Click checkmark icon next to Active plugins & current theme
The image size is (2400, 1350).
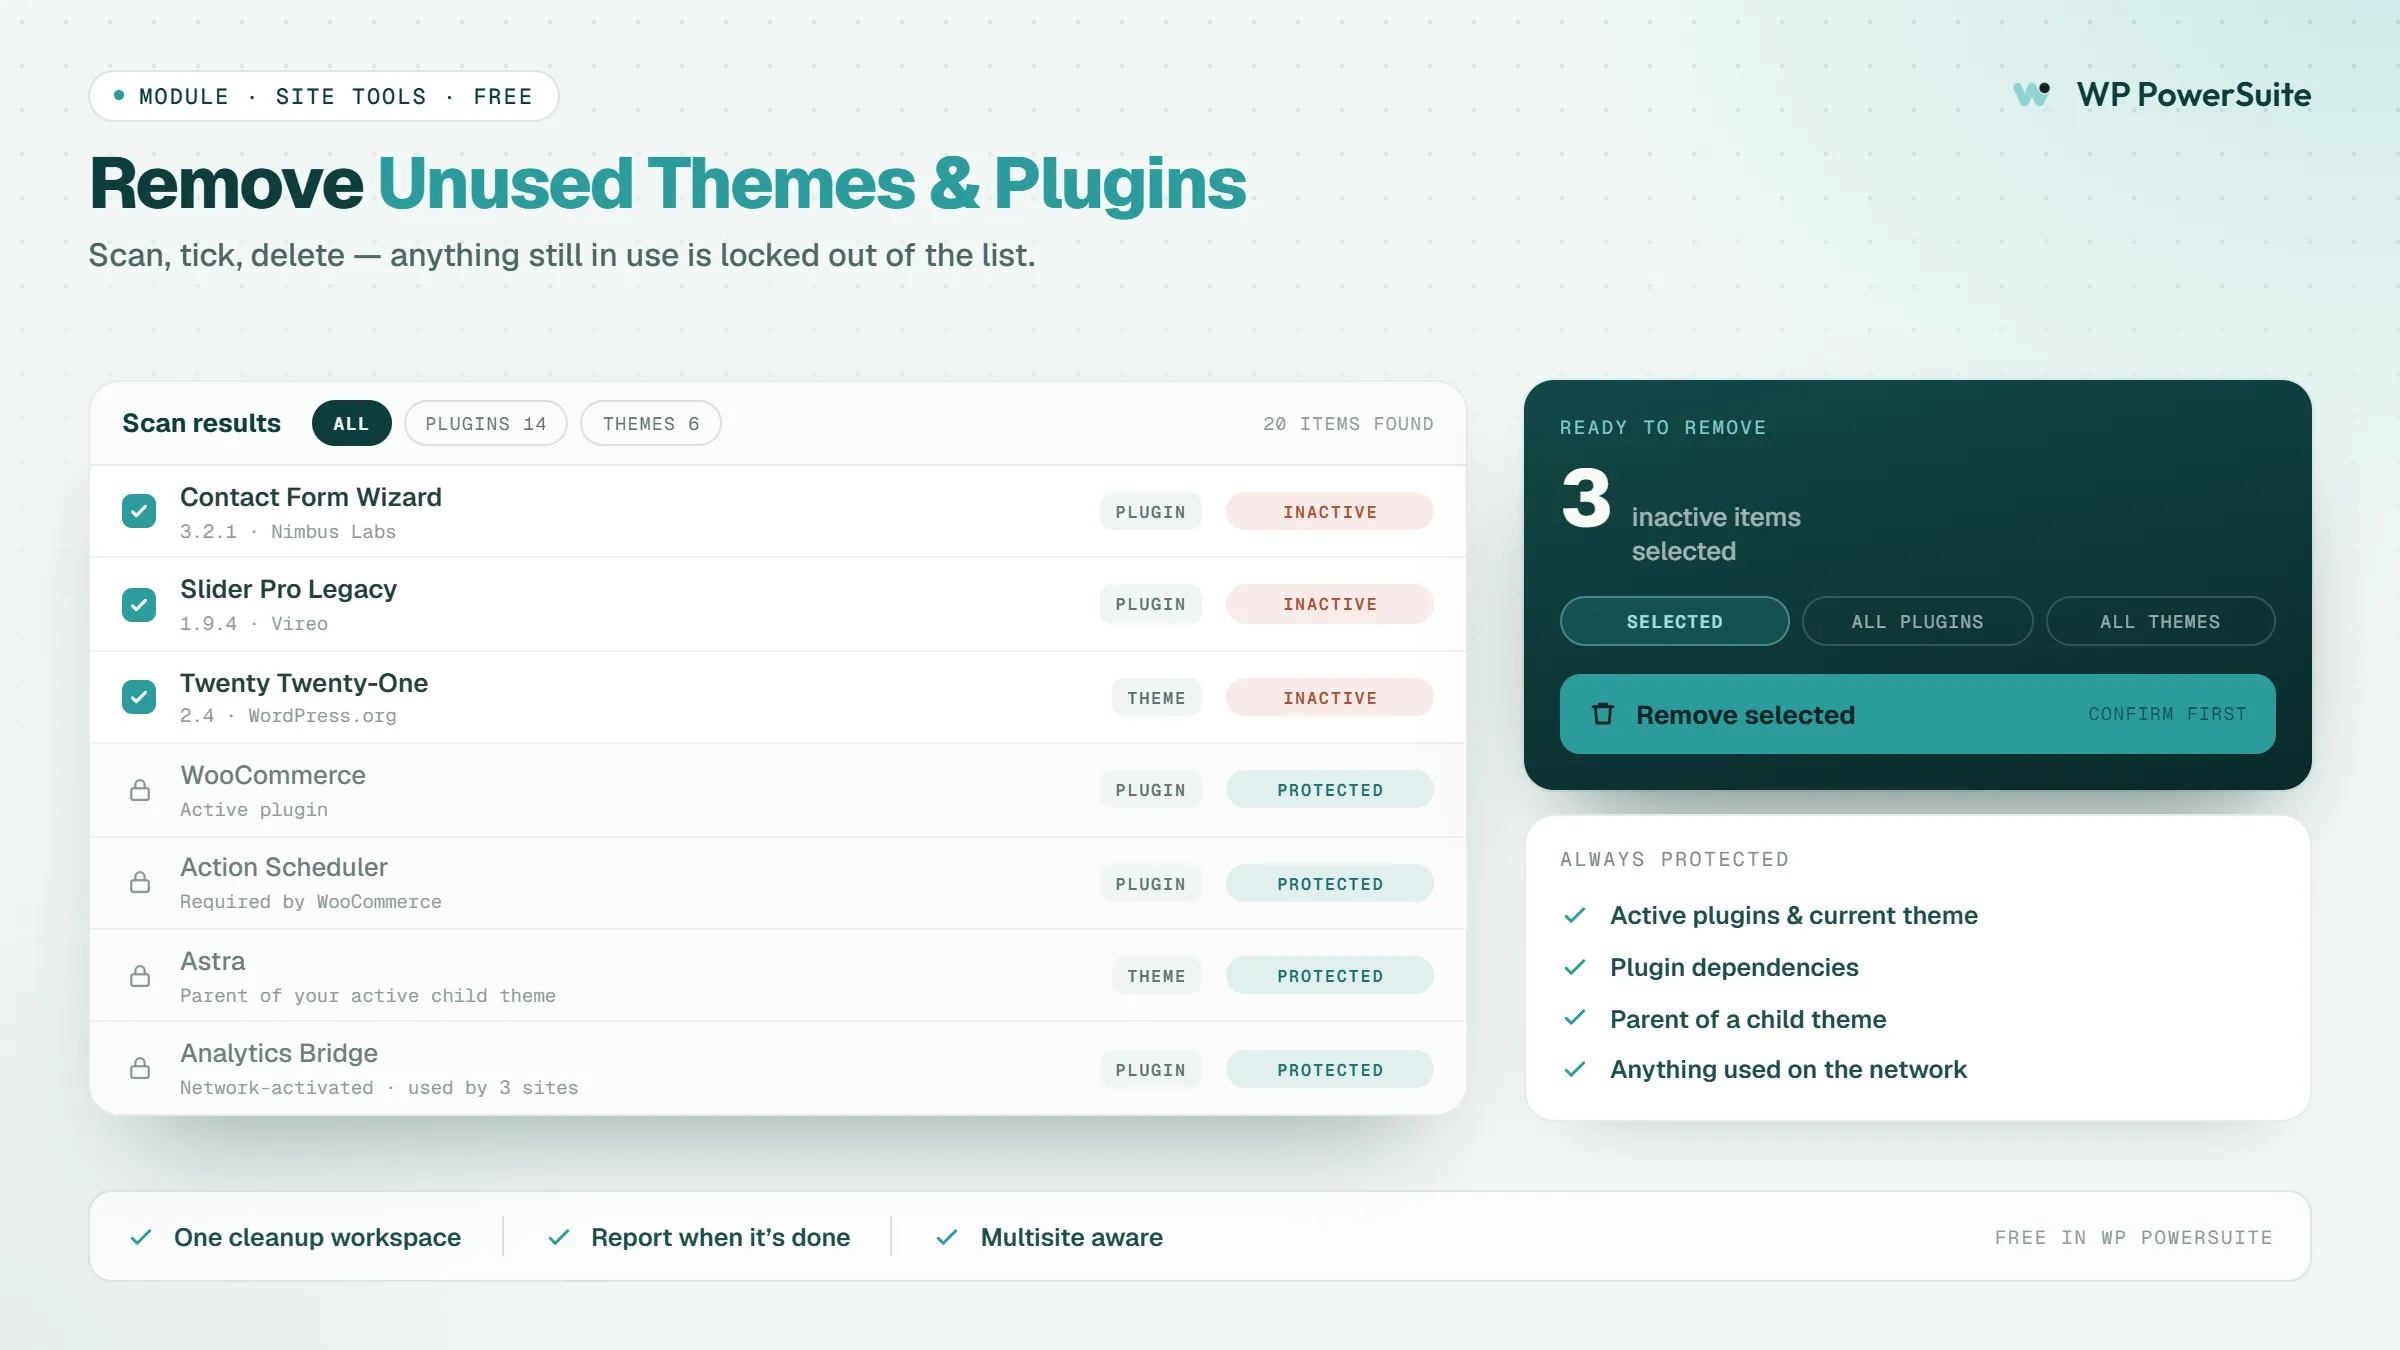[1575, 915]
